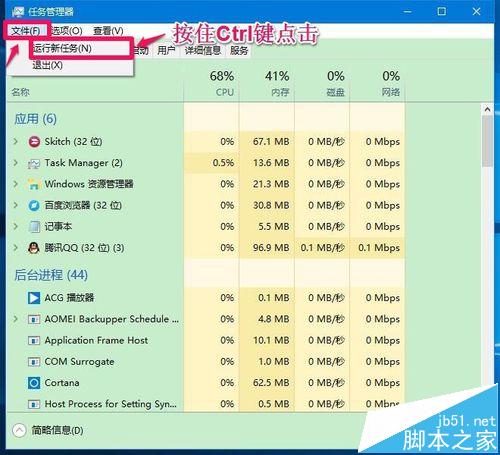500x455 pixels.
Task: Click the 任务管理器 title bar icon
Action: point(18,12)
